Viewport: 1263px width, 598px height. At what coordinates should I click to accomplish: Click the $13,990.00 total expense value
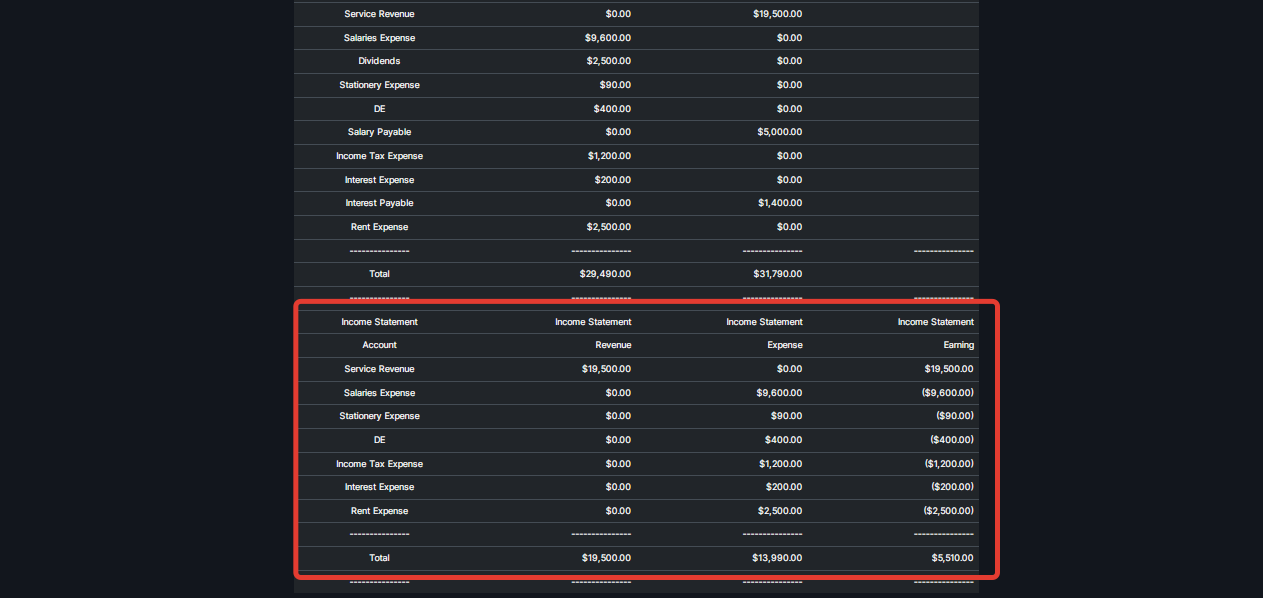click(777, 558)
